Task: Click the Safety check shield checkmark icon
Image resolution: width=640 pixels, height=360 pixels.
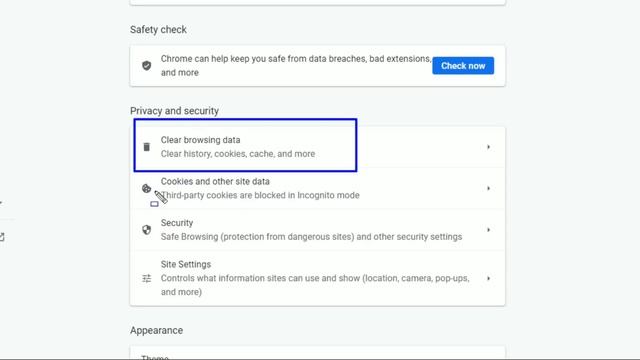Action: (147, 66)
